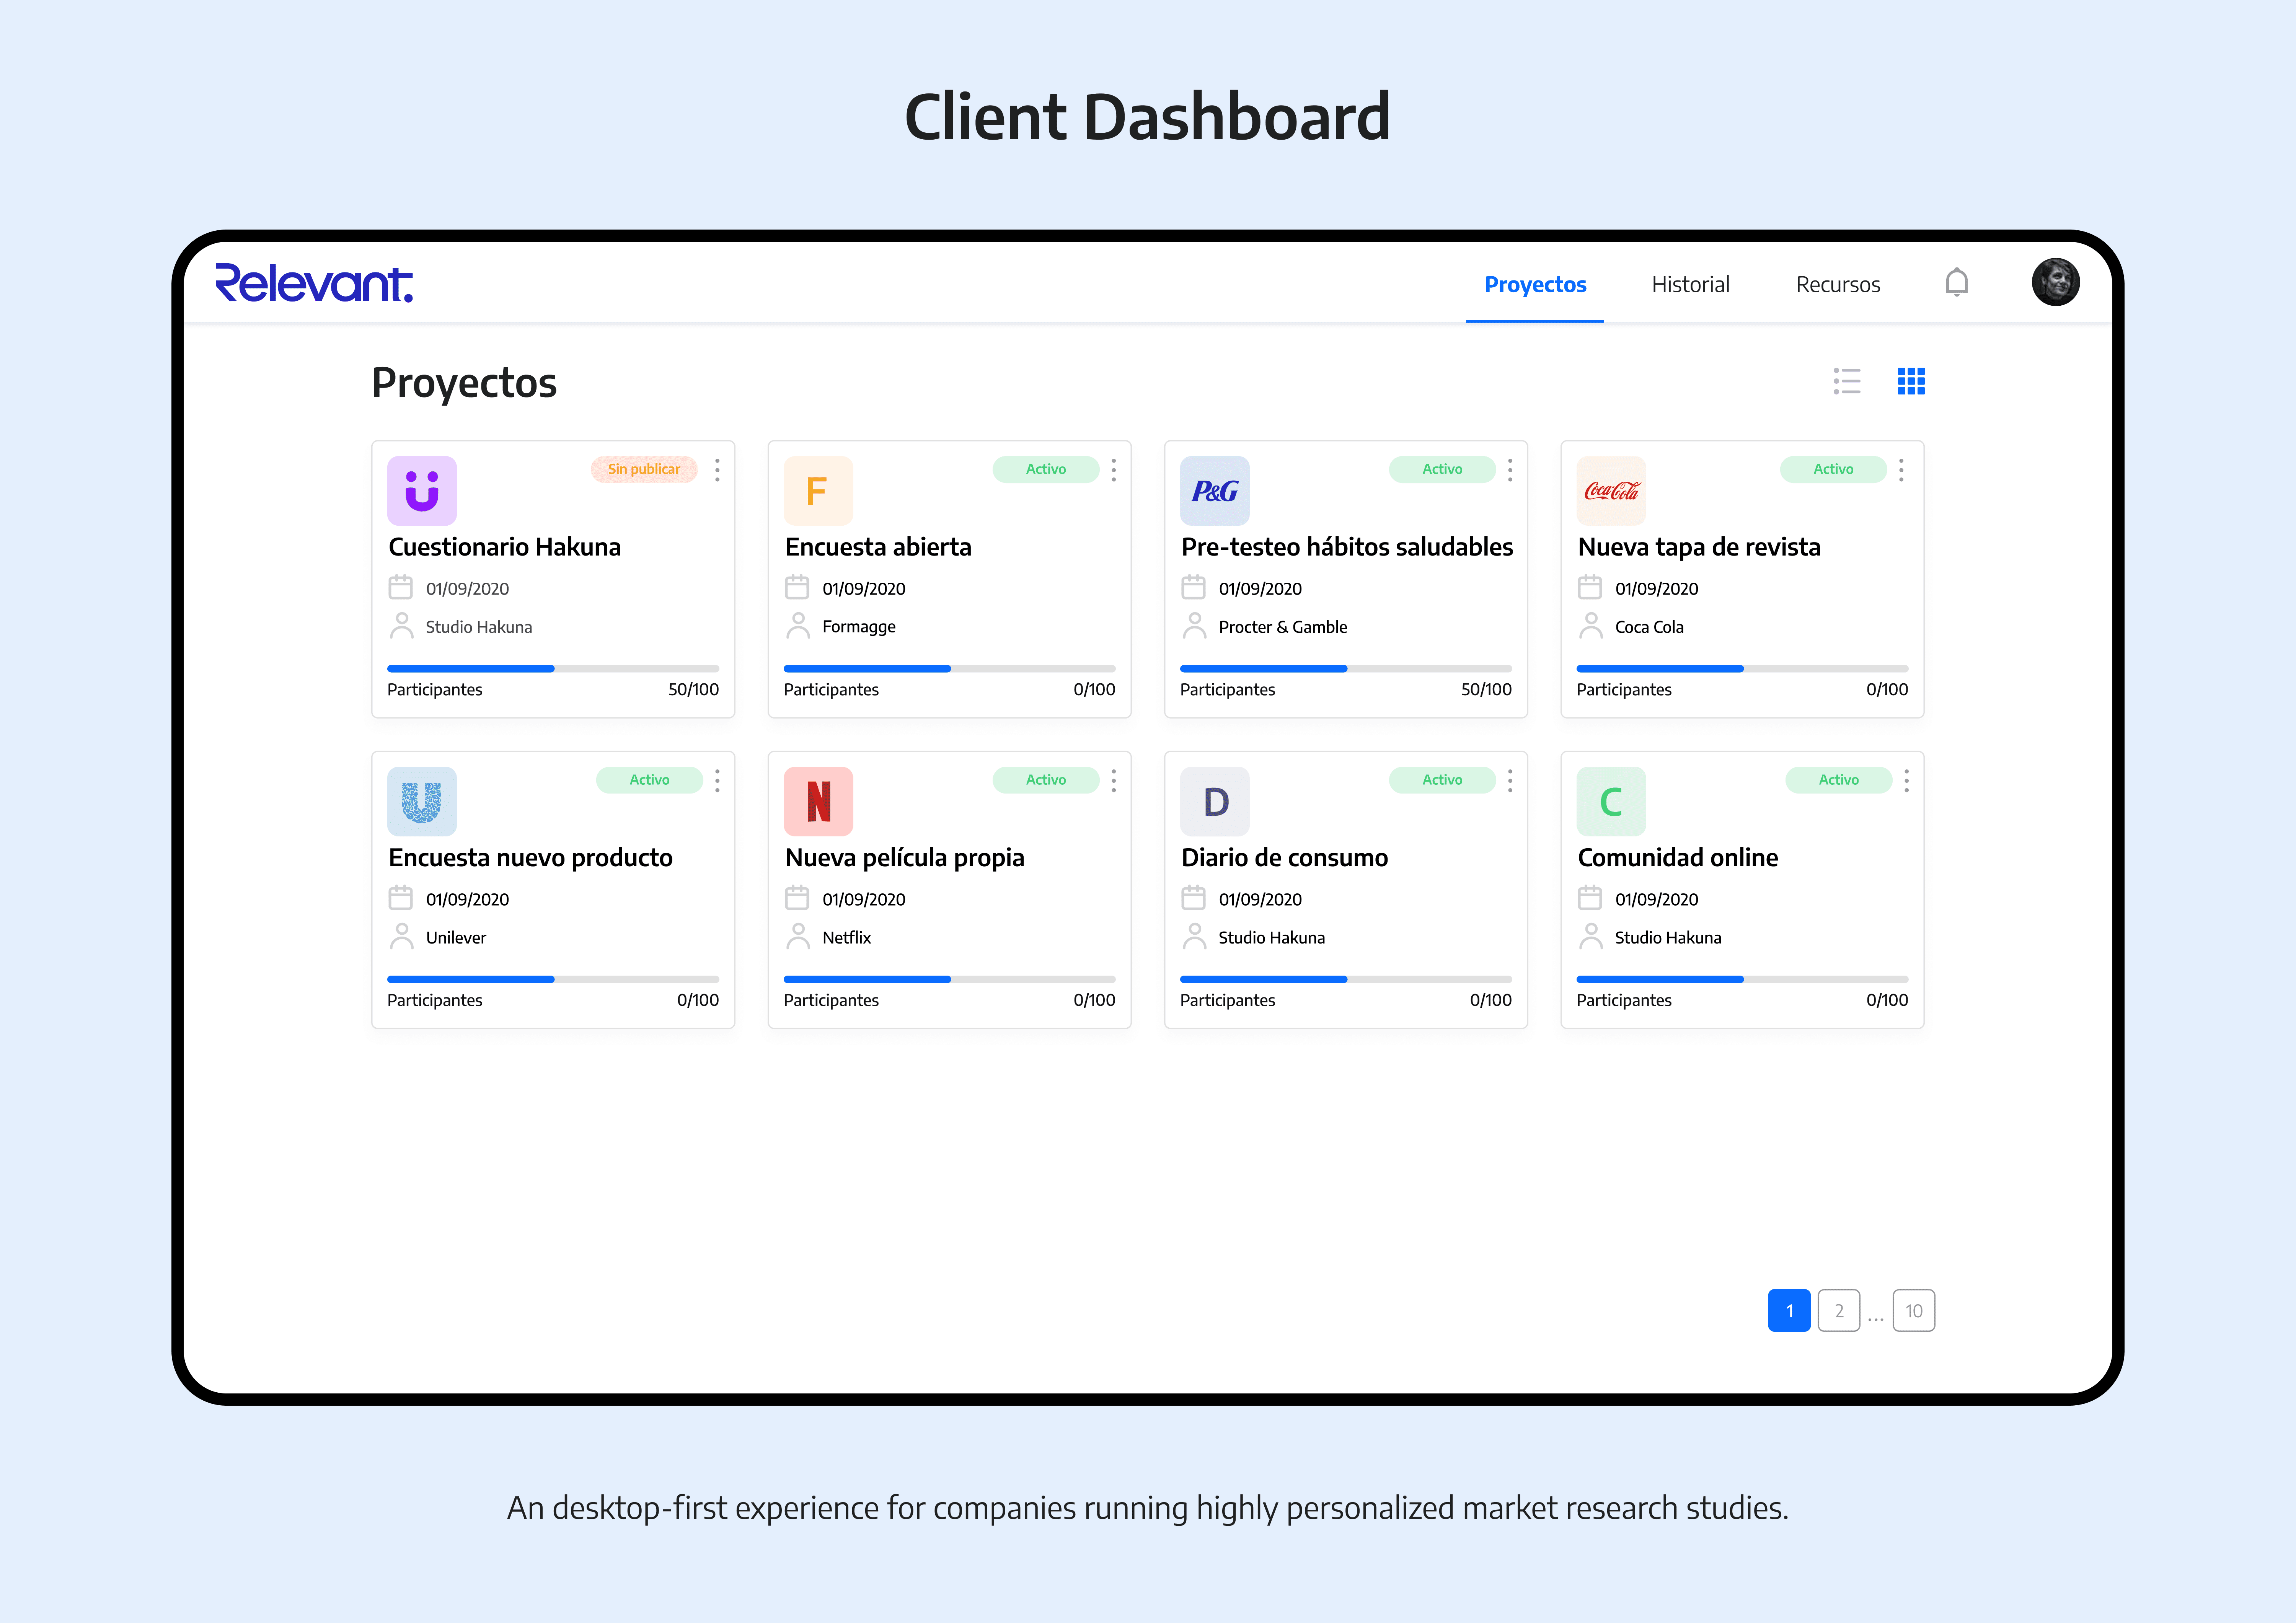Click Activo badge on Encuesta abierta card
Screen dimensions: 2296x1623
[1046, 469]
